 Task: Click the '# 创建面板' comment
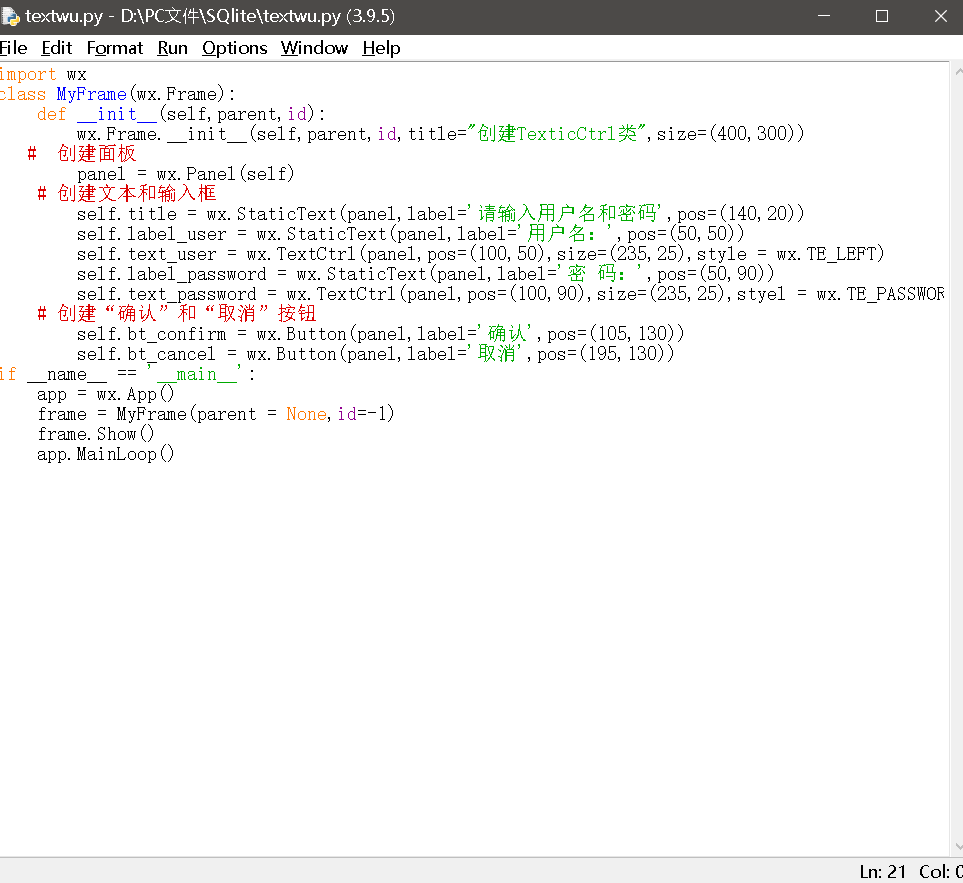(82, 154)
